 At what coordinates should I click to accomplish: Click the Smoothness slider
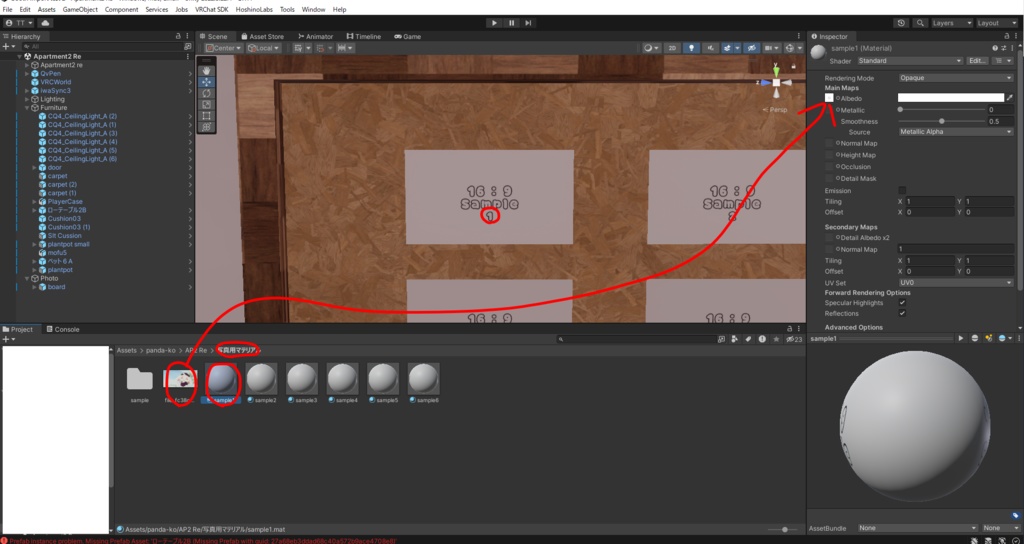[x=941, y=121]
